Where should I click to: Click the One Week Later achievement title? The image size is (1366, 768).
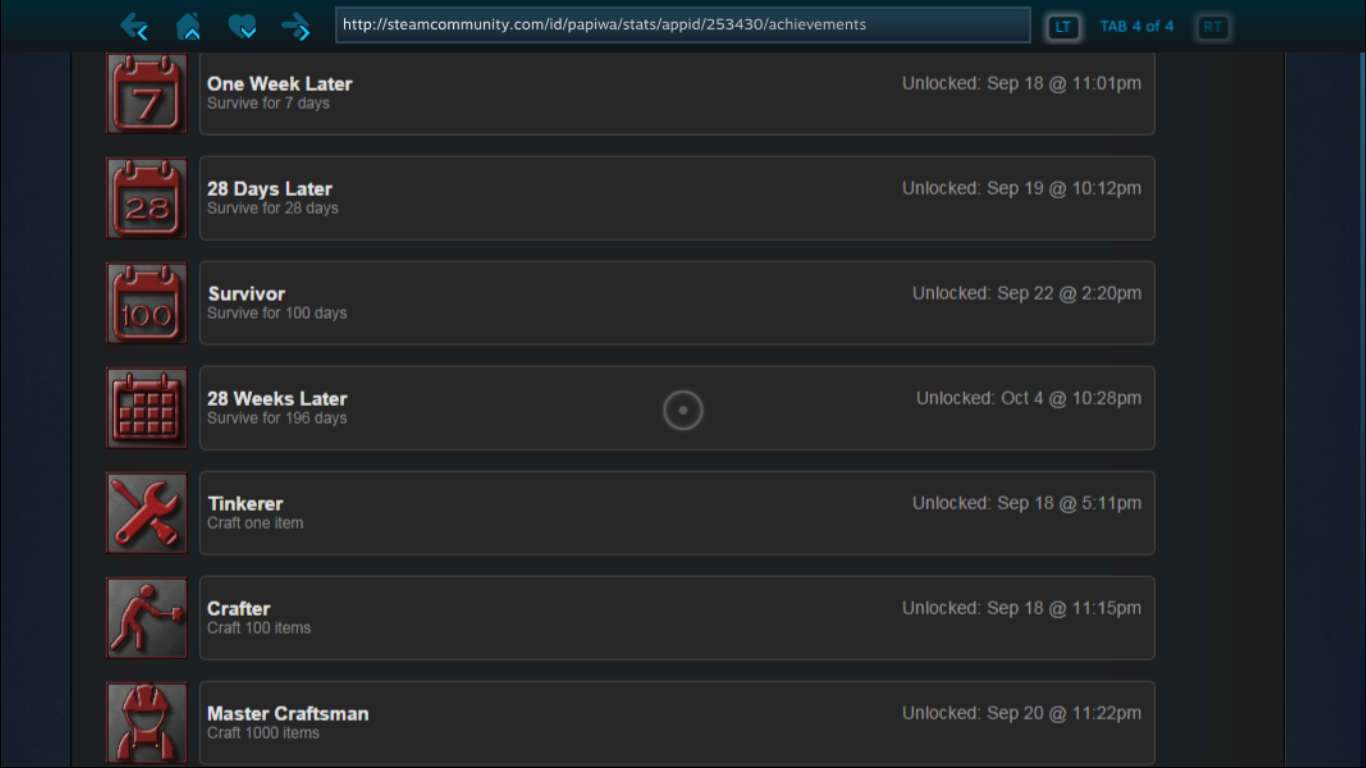(280, 84)
